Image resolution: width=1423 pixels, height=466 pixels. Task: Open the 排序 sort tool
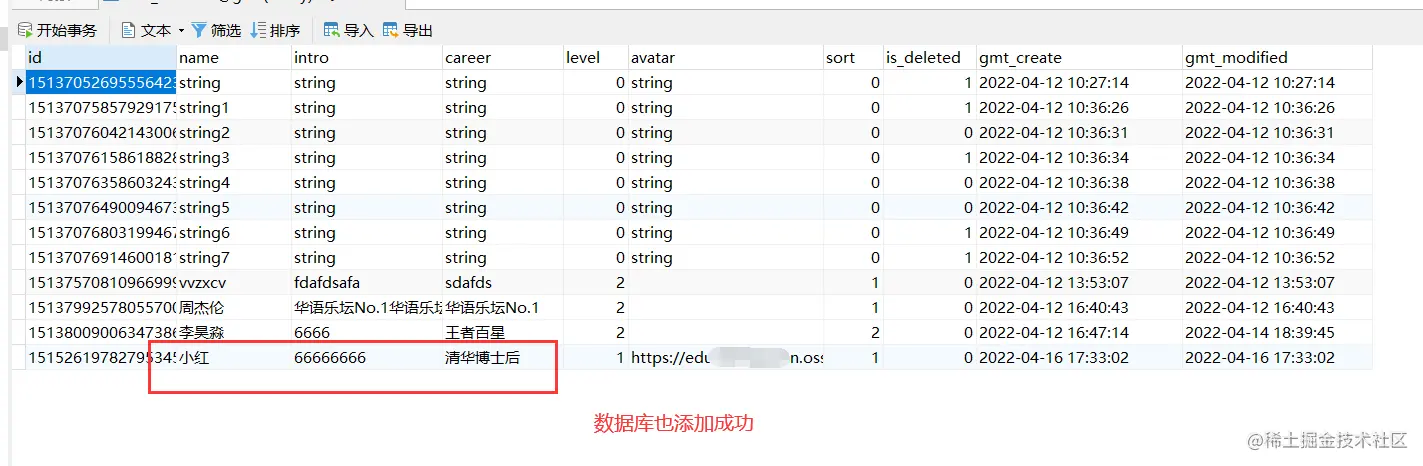tap(275, 30)
